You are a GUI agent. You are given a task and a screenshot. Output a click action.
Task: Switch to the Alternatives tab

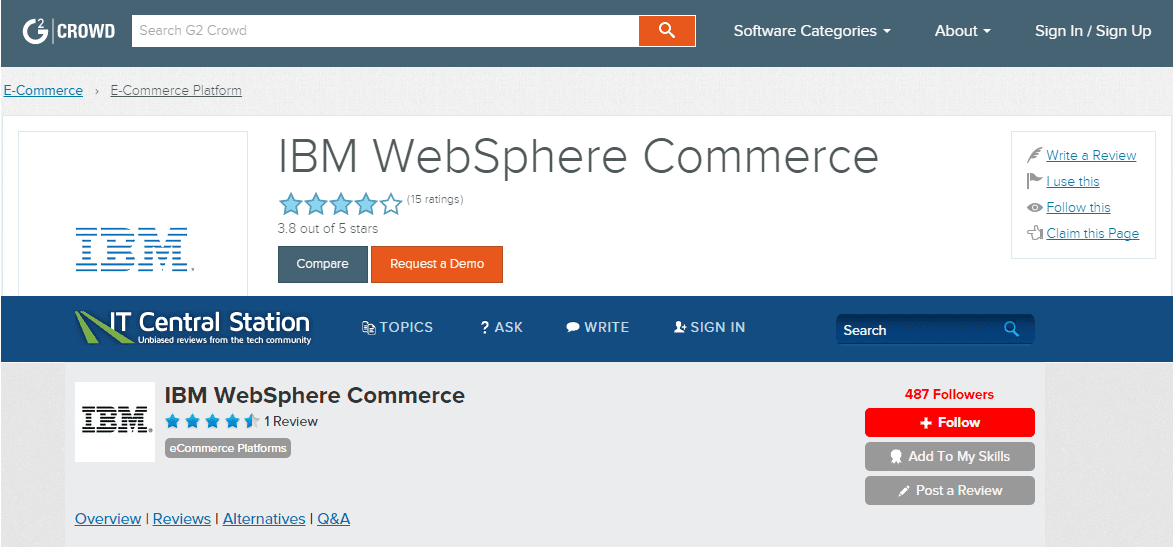(x=264, y=519)
